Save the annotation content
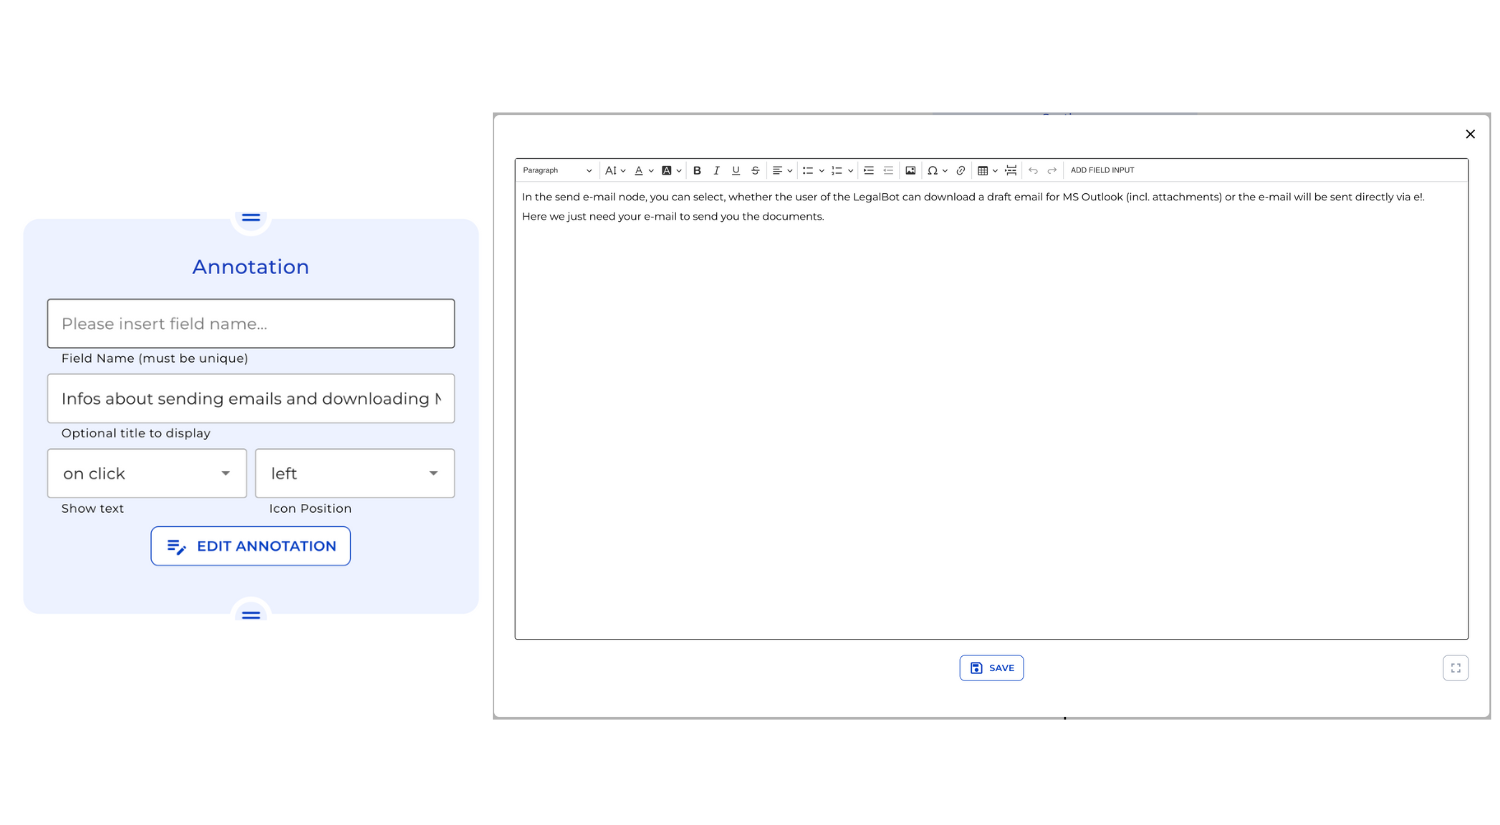Image resolution: width=1500 pixels, height=825 pixels. coord(991,667)
